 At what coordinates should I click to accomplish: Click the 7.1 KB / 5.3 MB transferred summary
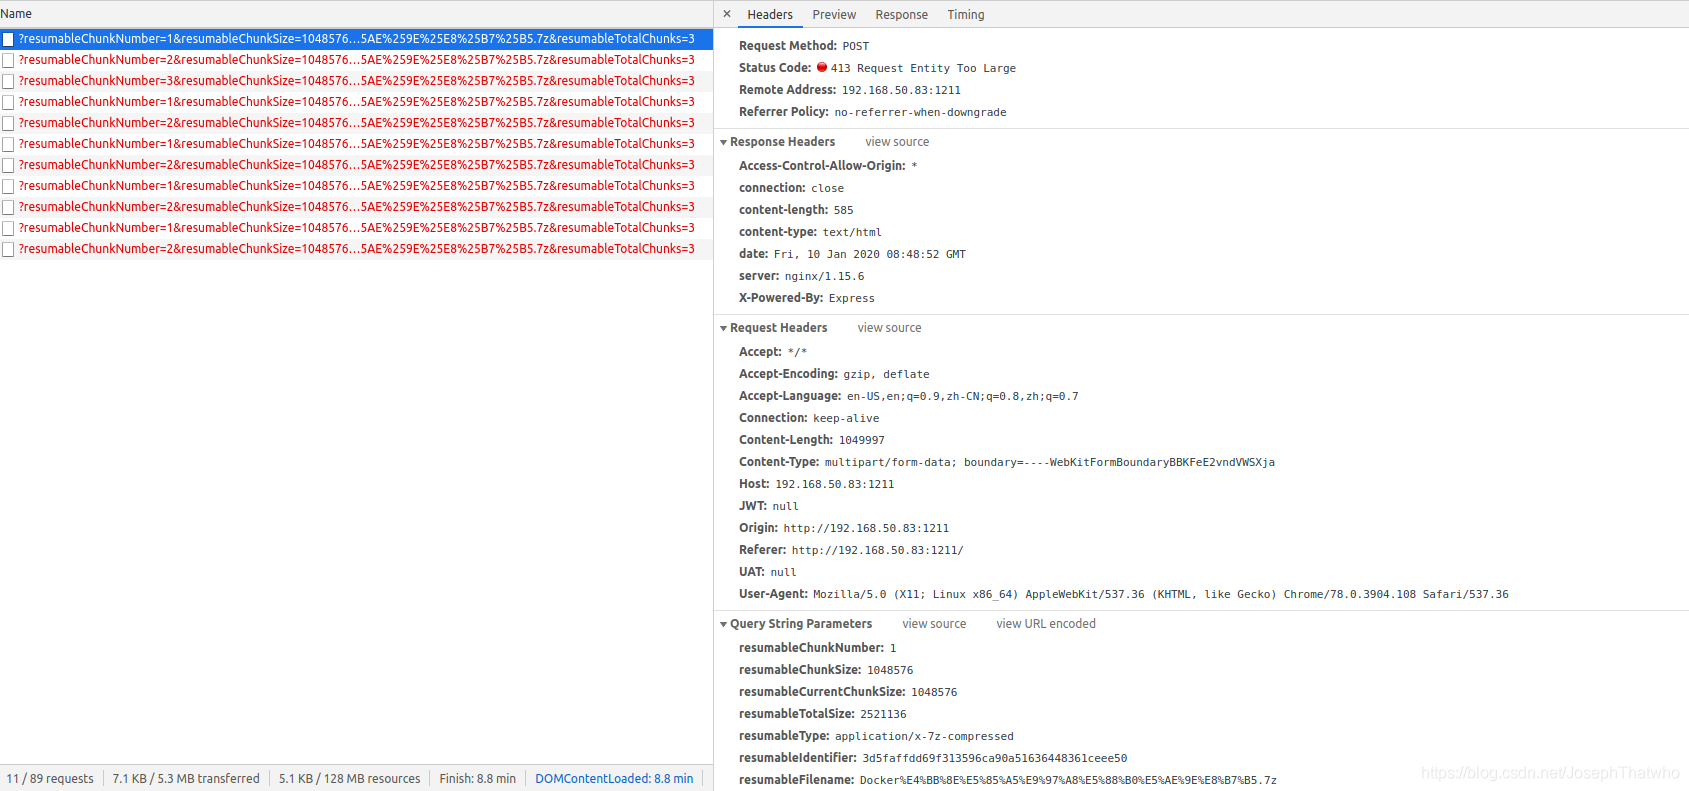click(186, 779)
